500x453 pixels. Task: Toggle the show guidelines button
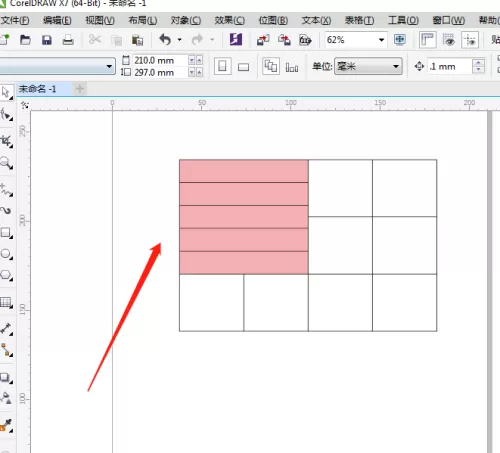pos(470,40)
